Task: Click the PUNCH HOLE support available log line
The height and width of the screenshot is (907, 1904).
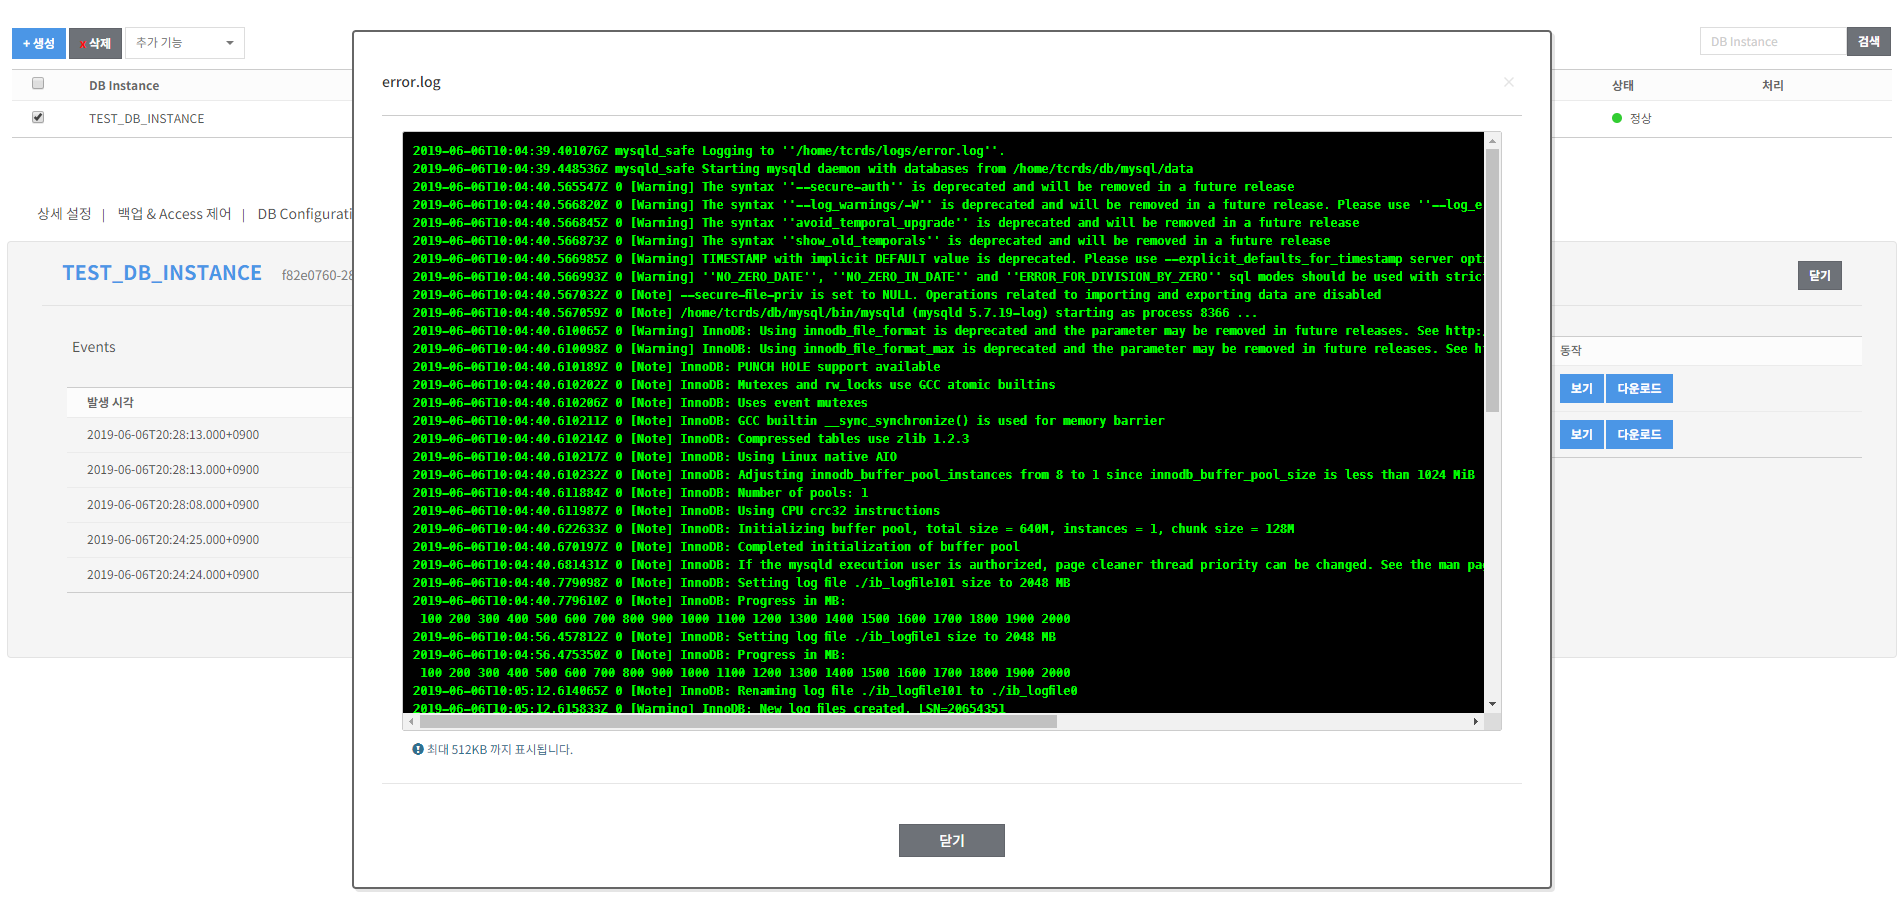Action: click(676, 367)
